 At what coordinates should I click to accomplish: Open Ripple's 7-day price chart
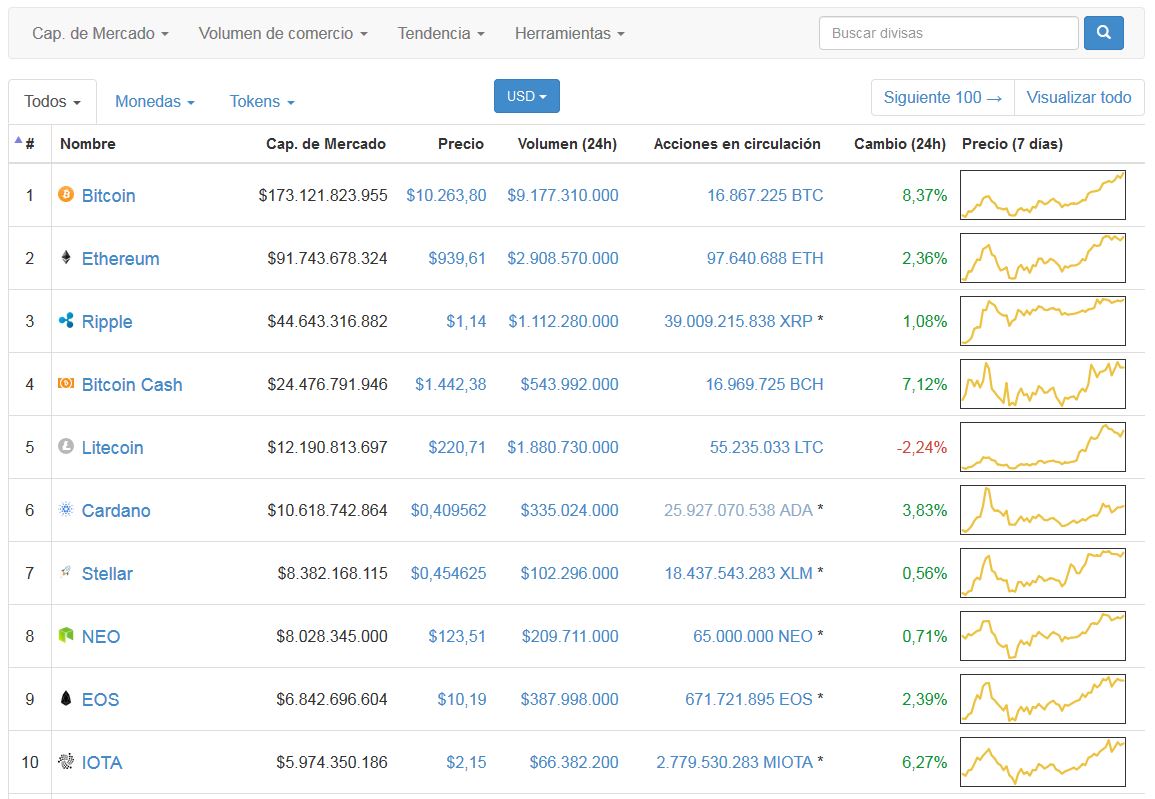point(1043,321)
